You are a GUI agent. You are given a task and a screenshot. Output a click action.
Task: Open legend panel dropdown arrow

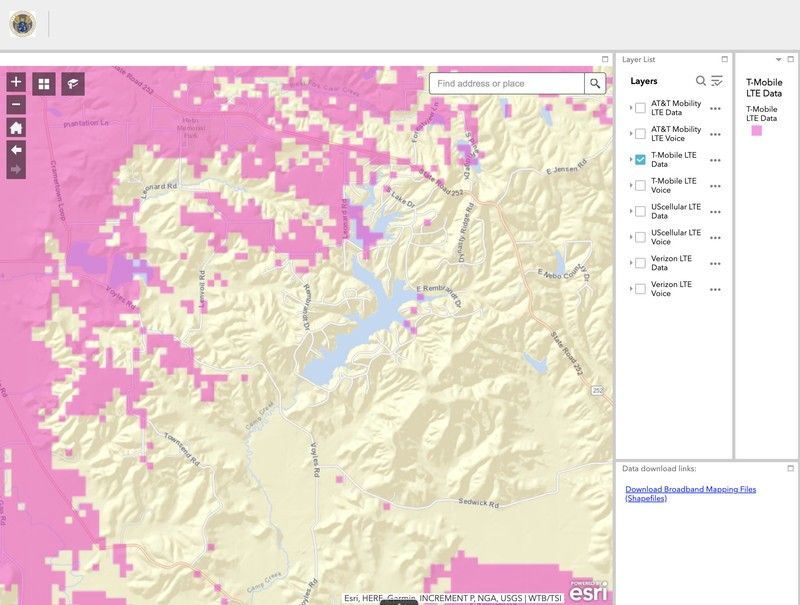coord(779,60)
